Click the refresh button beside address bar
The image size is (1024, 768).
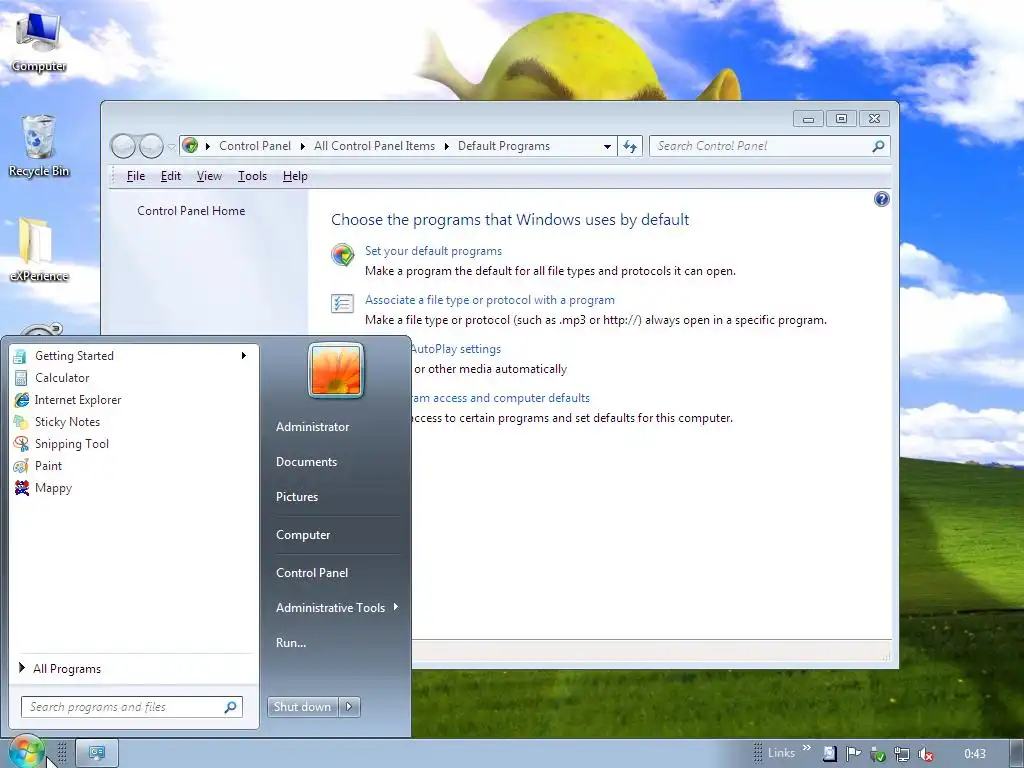630,146
